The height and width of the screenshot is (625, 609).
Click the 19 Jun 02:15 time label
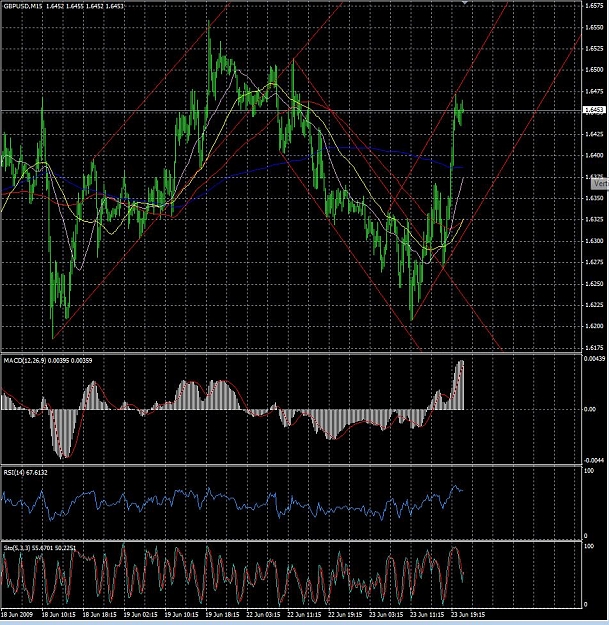(141, 615)
